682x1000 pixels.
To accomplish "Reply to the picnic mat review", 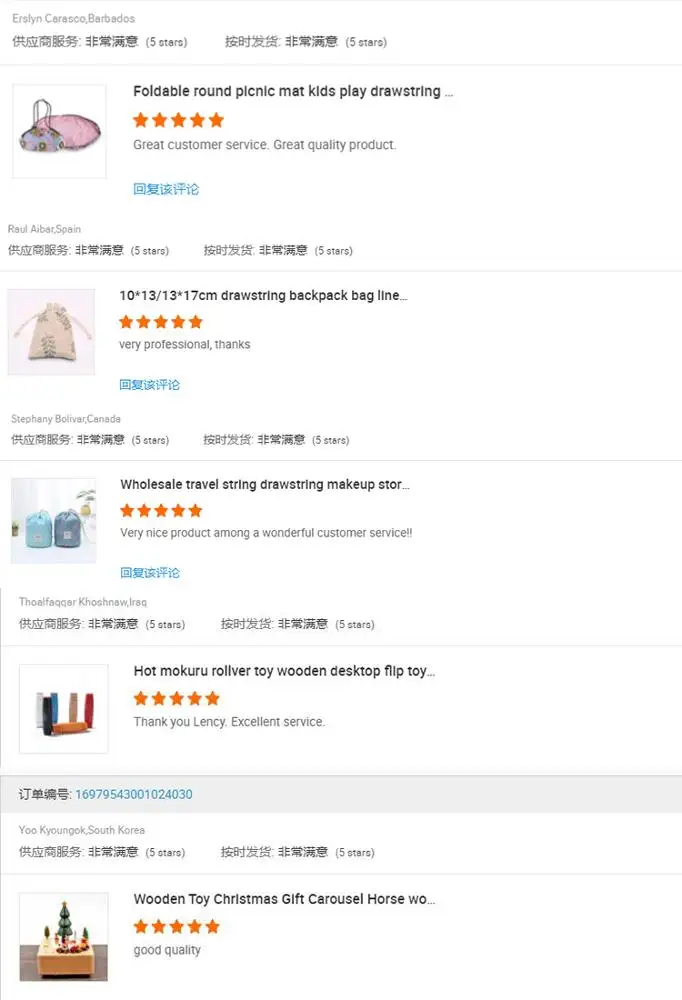I will click(x=166, y=189).
